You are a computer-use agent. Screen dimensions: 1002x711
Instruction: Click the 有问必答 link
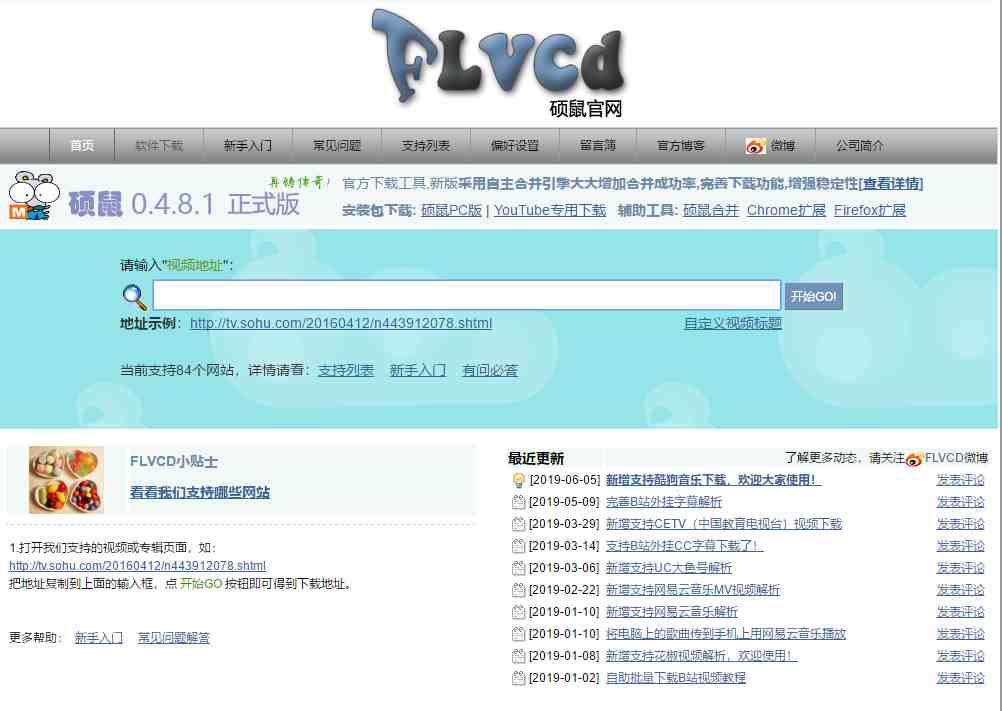tap(490, 371)
